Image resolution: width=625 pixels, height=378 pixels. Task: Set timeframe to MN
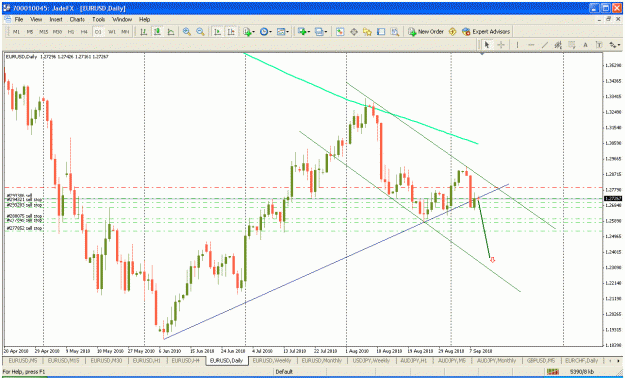coord(125,32)
